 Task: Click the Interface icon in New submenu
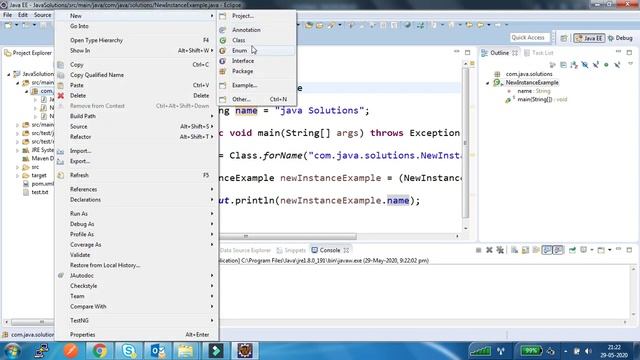click(x=223, y=61)
